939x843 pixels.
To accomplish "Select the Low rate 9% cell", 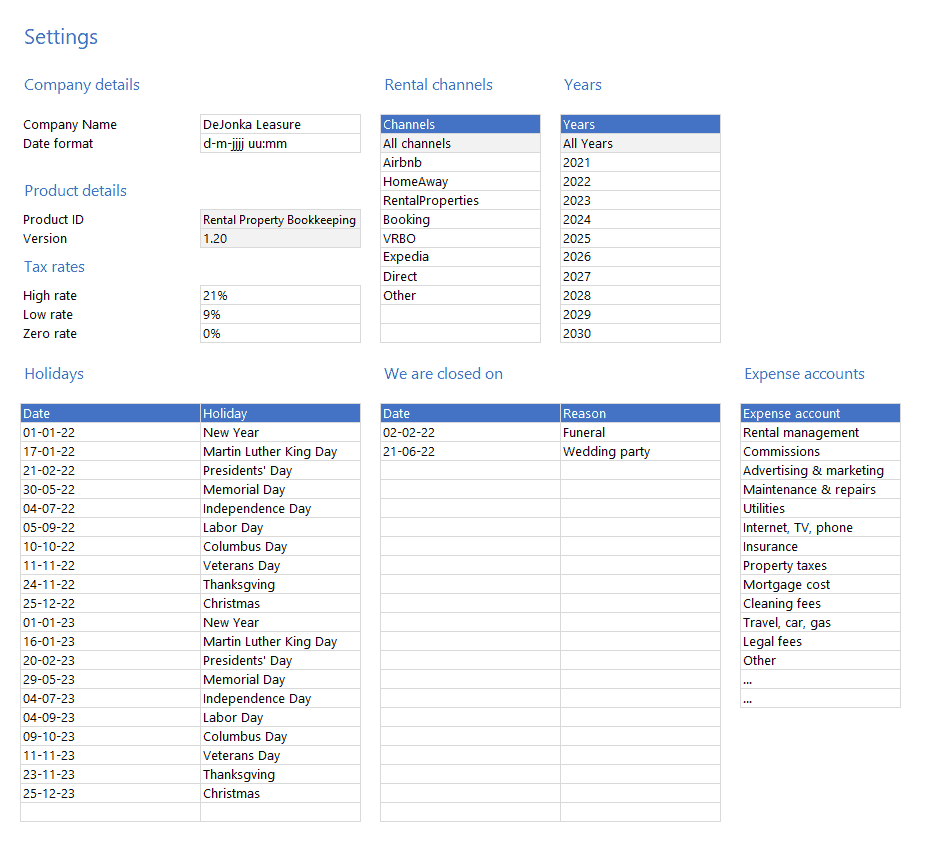I will pos(280,315).
